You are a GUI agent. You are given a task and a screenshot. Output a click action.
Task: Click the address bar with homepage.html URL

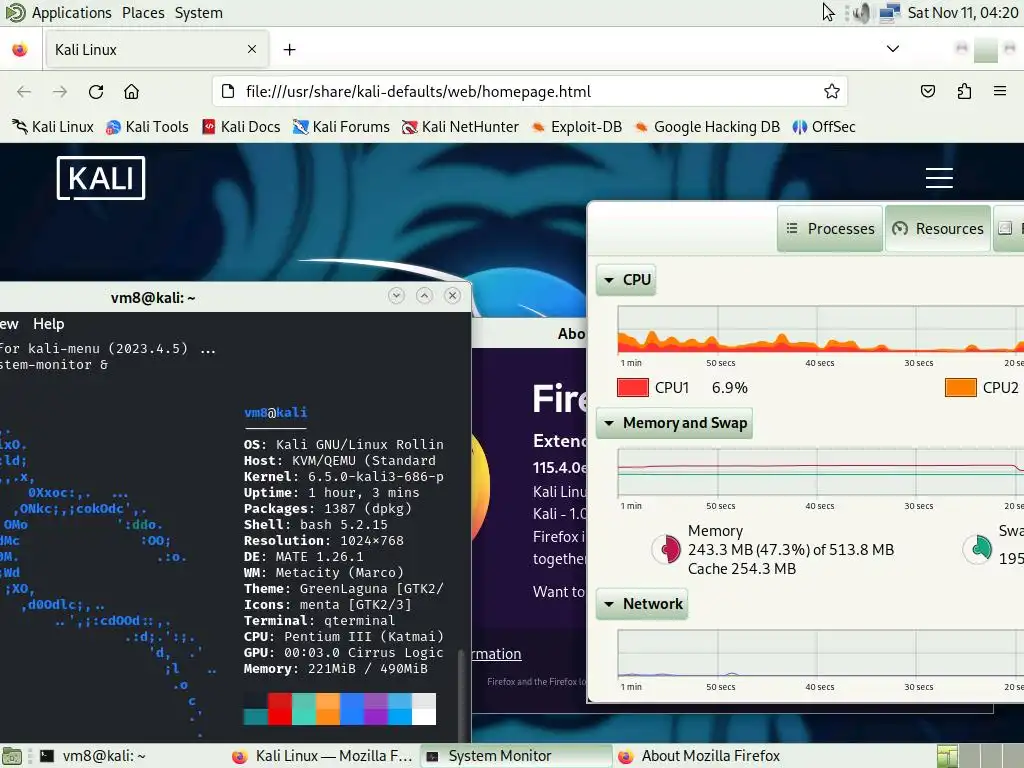pyautogui.click(x=530, y=91)
